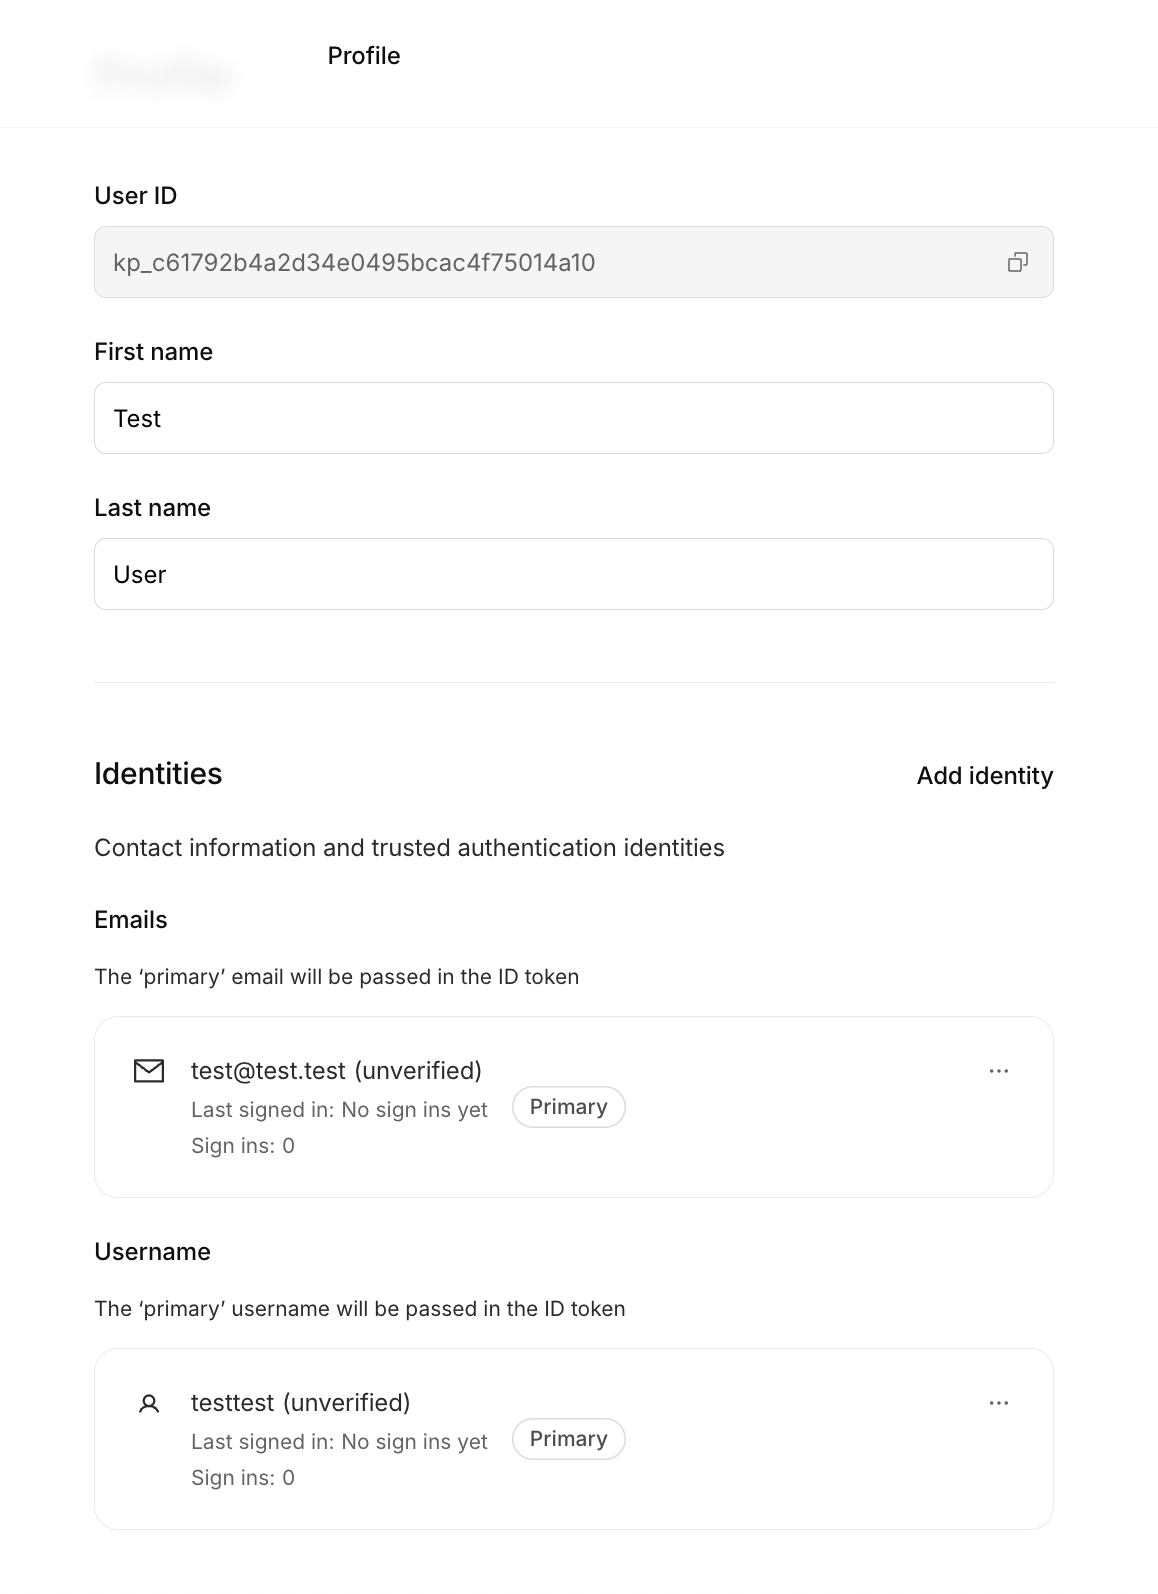Focus the First name input field
The width and height of the screenshot is (1158, 1594).
pos(574,418)
